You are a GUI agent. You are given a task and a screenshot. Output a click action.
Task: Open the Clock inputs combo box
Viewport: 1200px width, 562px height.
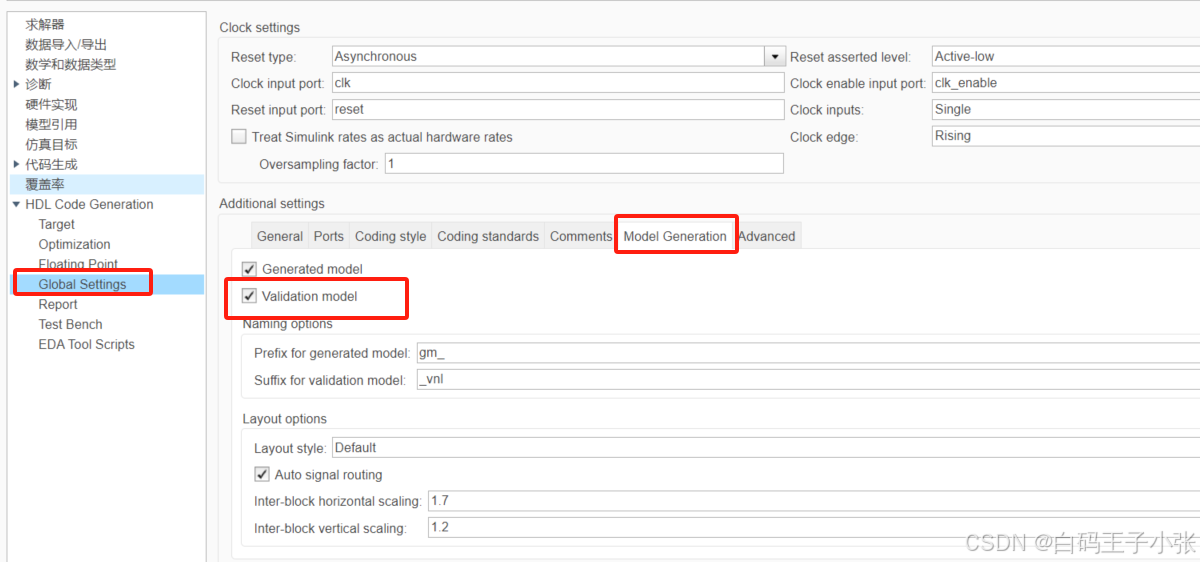pos(1066,110)
